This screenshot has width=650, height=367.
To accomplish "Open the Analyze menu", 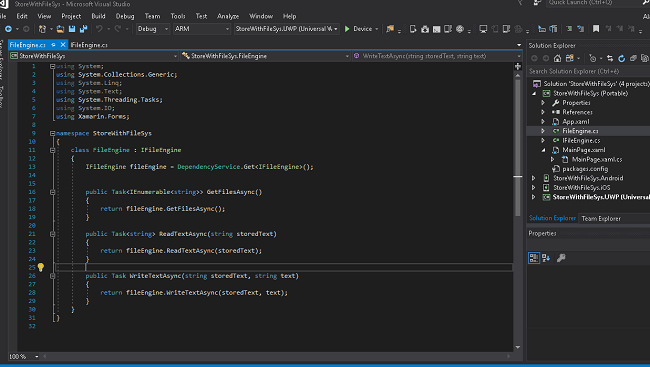I will click(228, 16).
